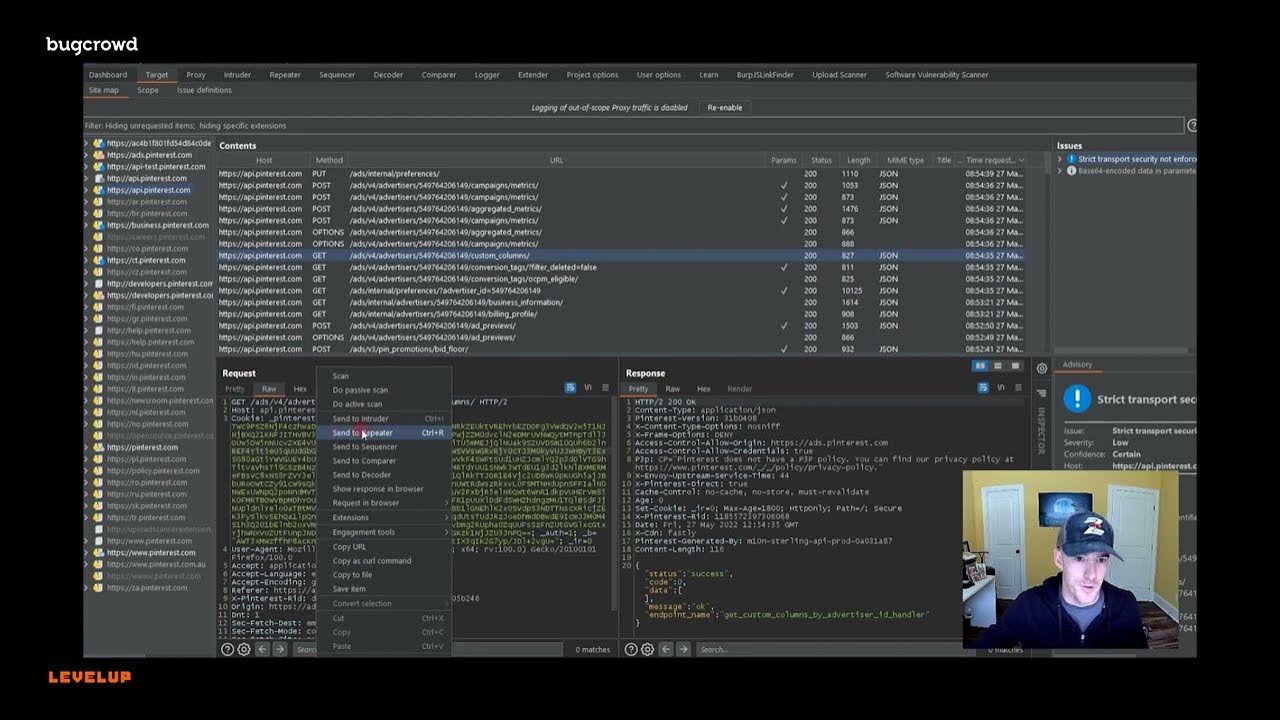Select Show response in browser
1280x720 pixels.
pyautogui.click(x=384, y=489)
